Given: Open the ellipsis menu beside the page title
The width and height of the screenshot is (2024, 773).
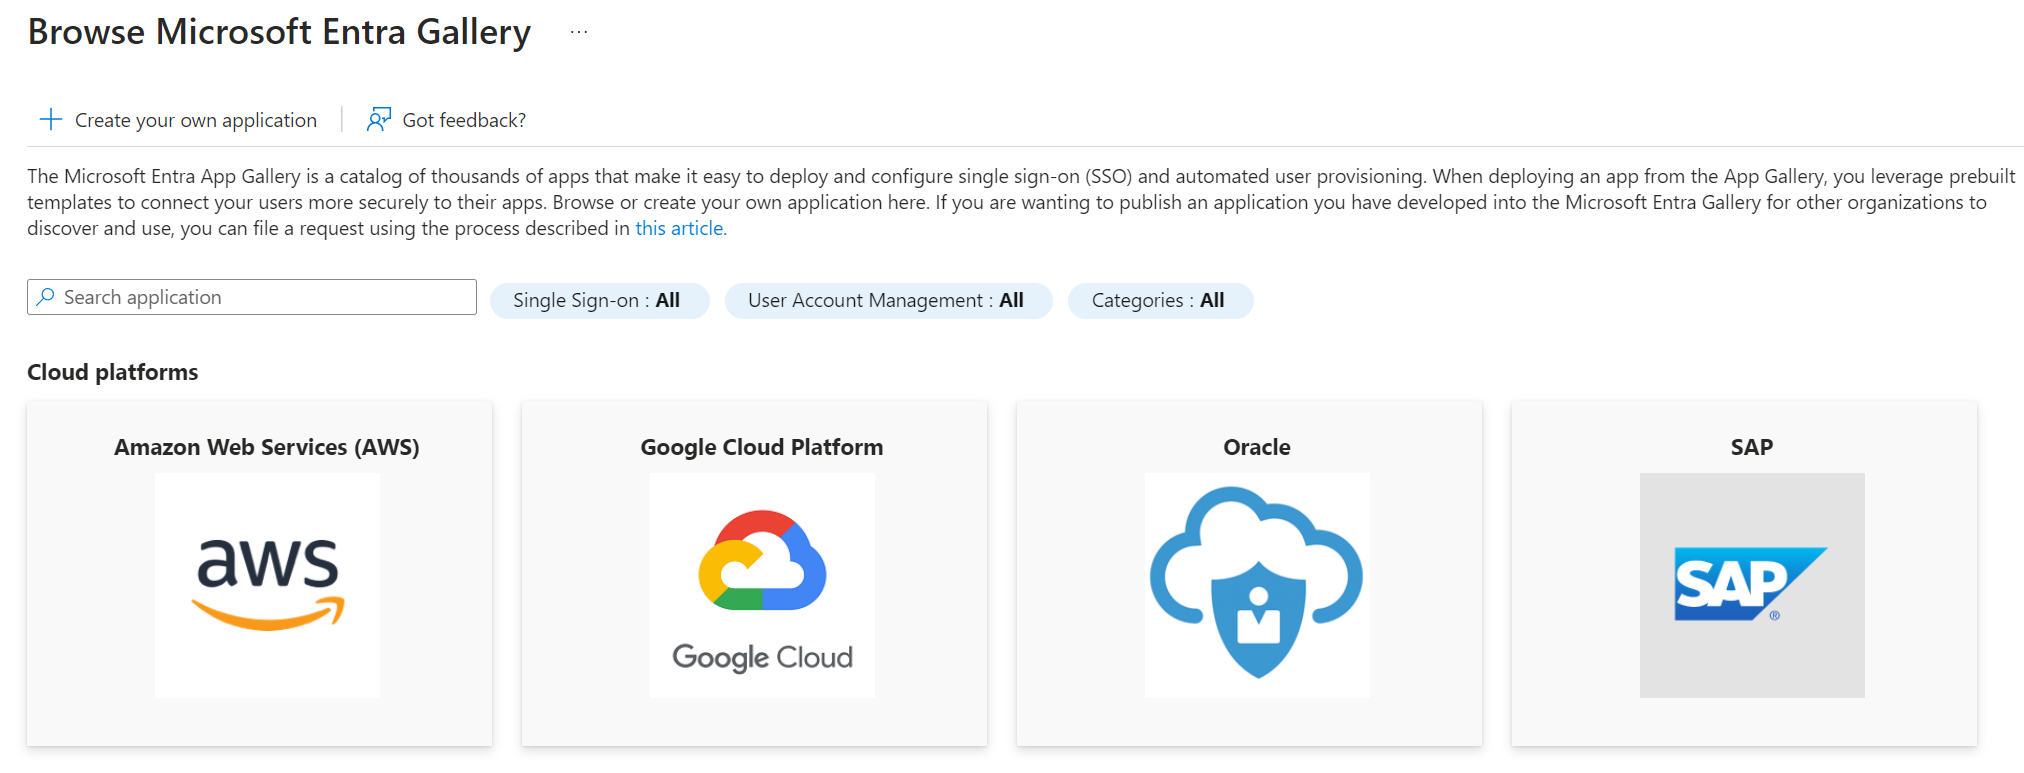Looking at the screenshot, I should pos(579,32).
